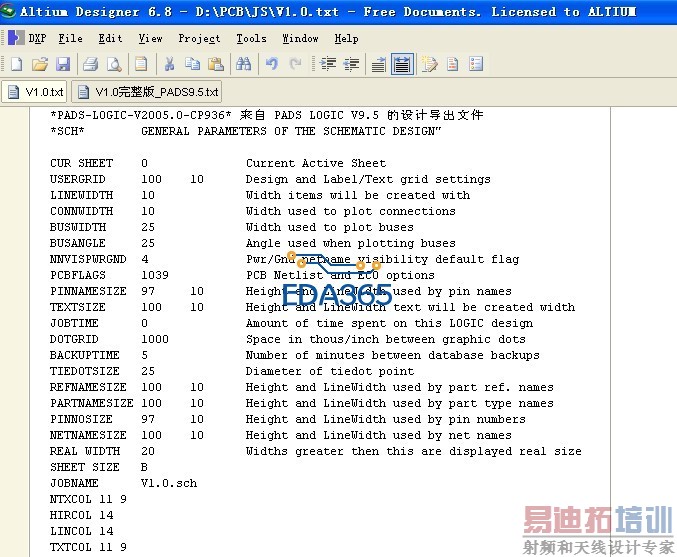Open a file with the folder icon

click(40, 64)
